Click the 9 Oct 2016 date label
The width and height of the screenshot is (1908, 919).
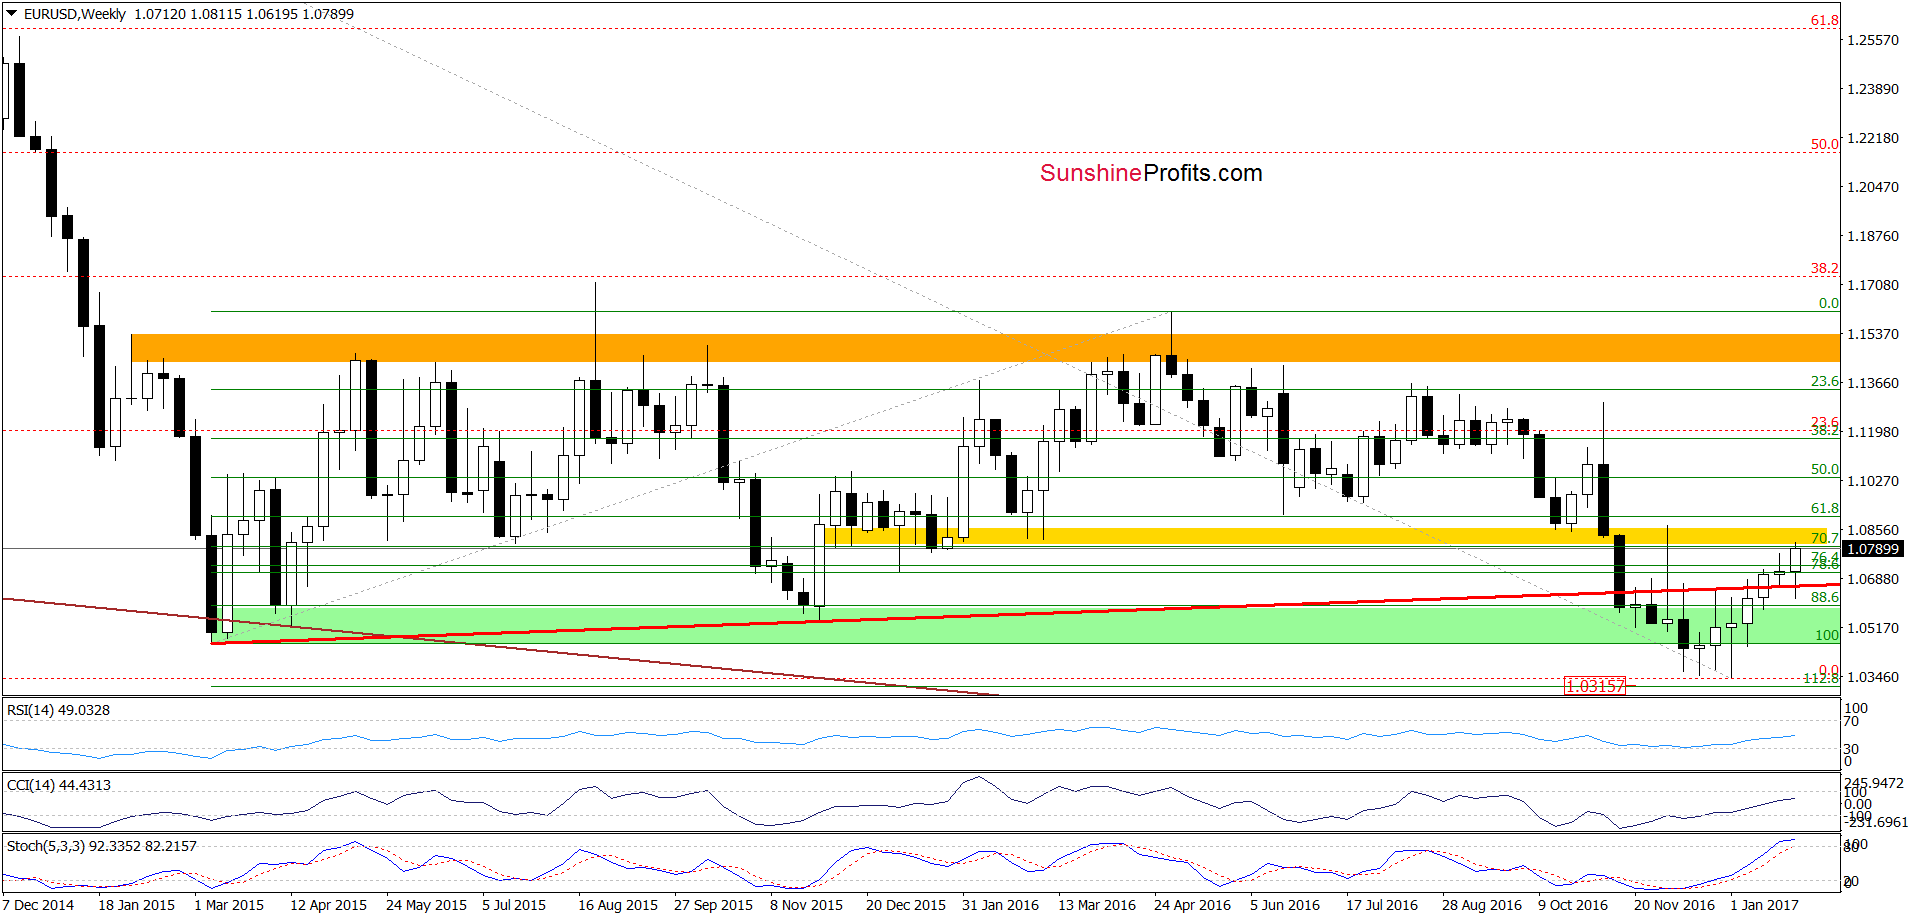tap(1573, 905)
